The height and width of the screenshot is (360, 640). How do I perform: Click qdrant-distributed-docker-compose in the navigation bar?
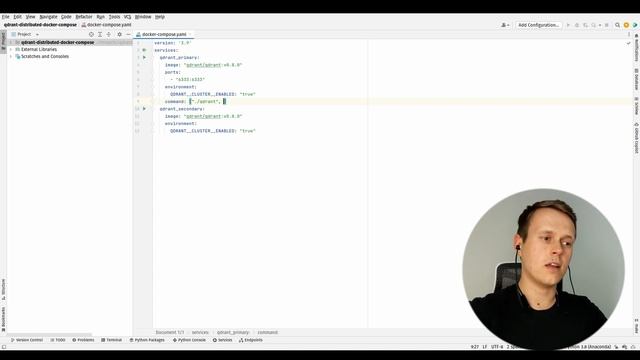coord(40,25)
